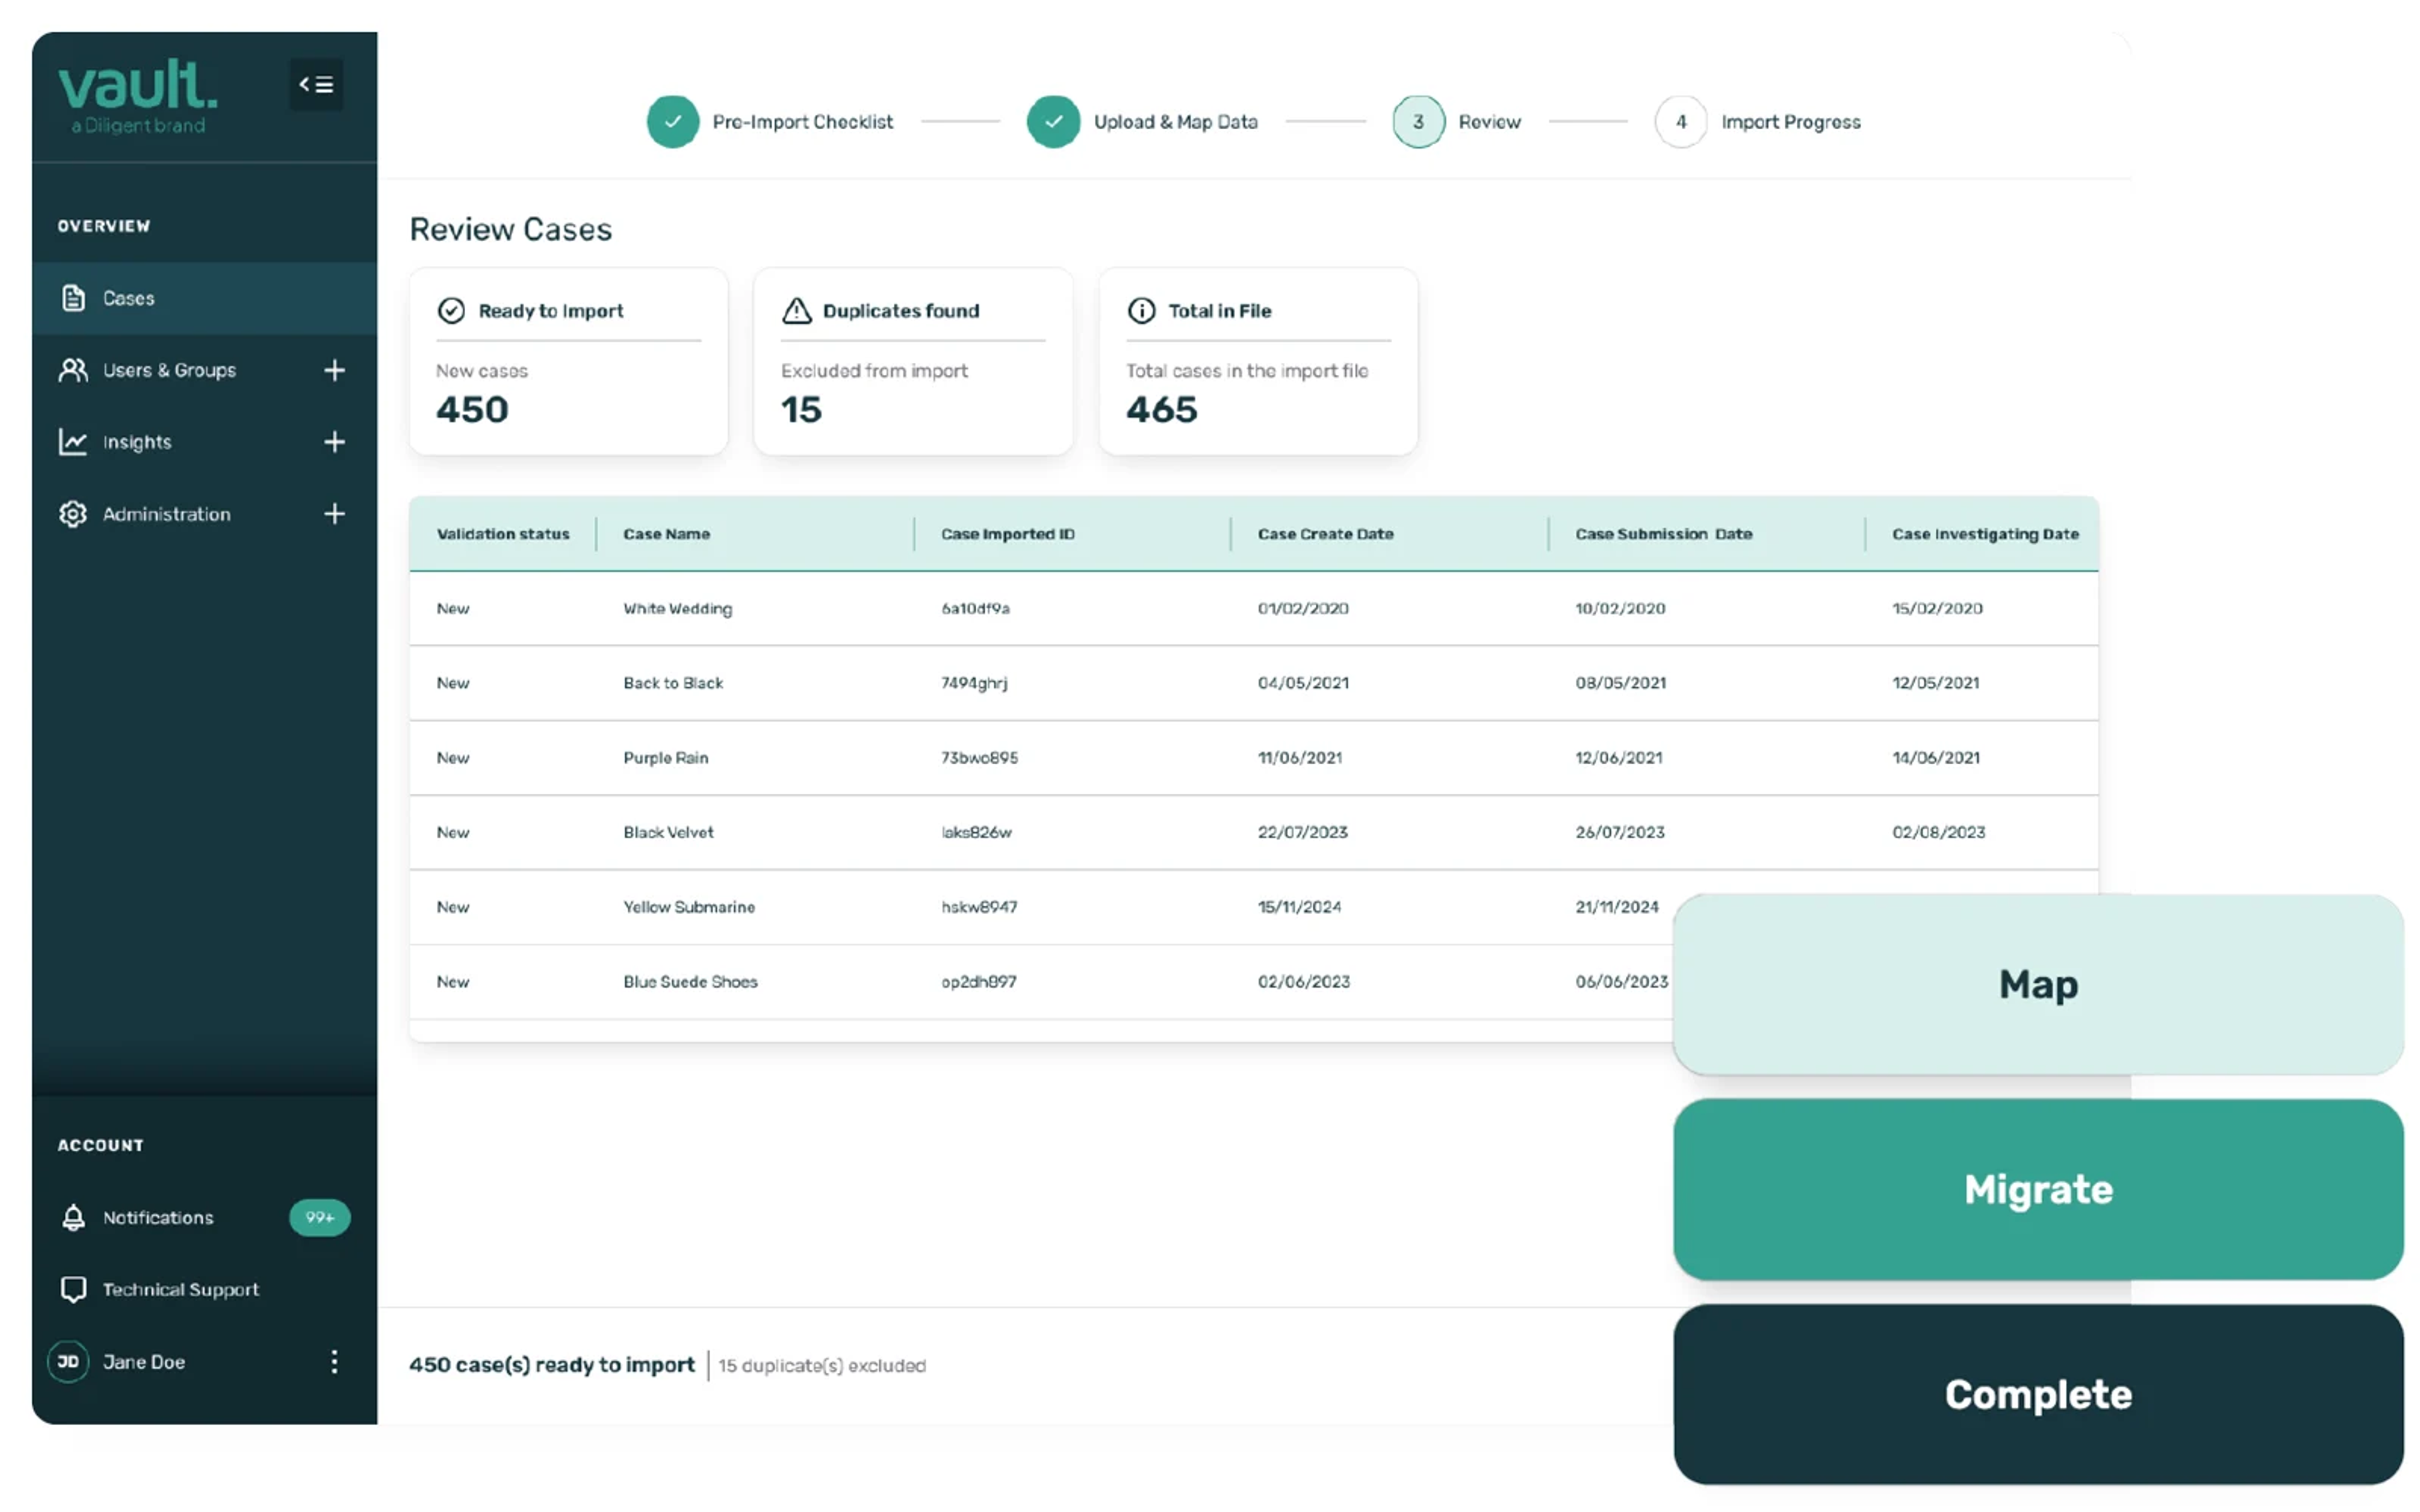
Task: Click the Administration gear icon
Action: pyautogui.click(x=73, y=514)
